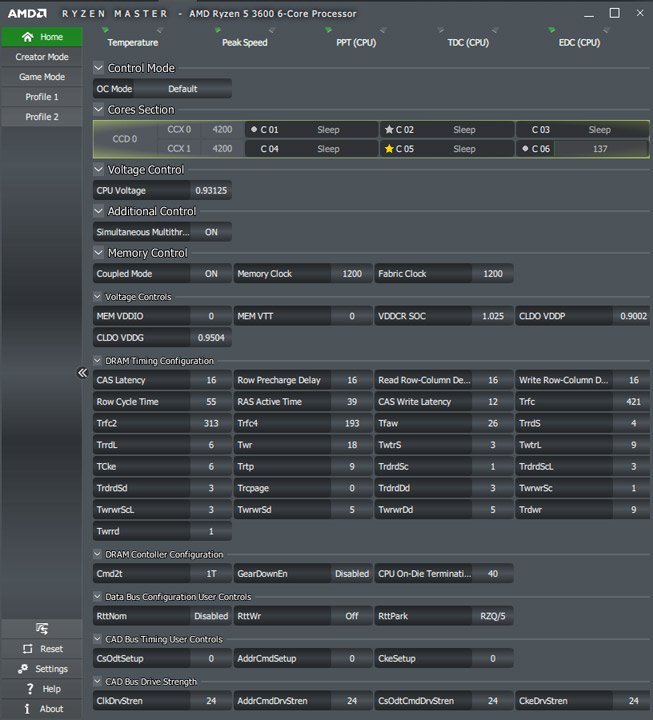Minimize the Ryzen Master window

(x=589, y=16)
